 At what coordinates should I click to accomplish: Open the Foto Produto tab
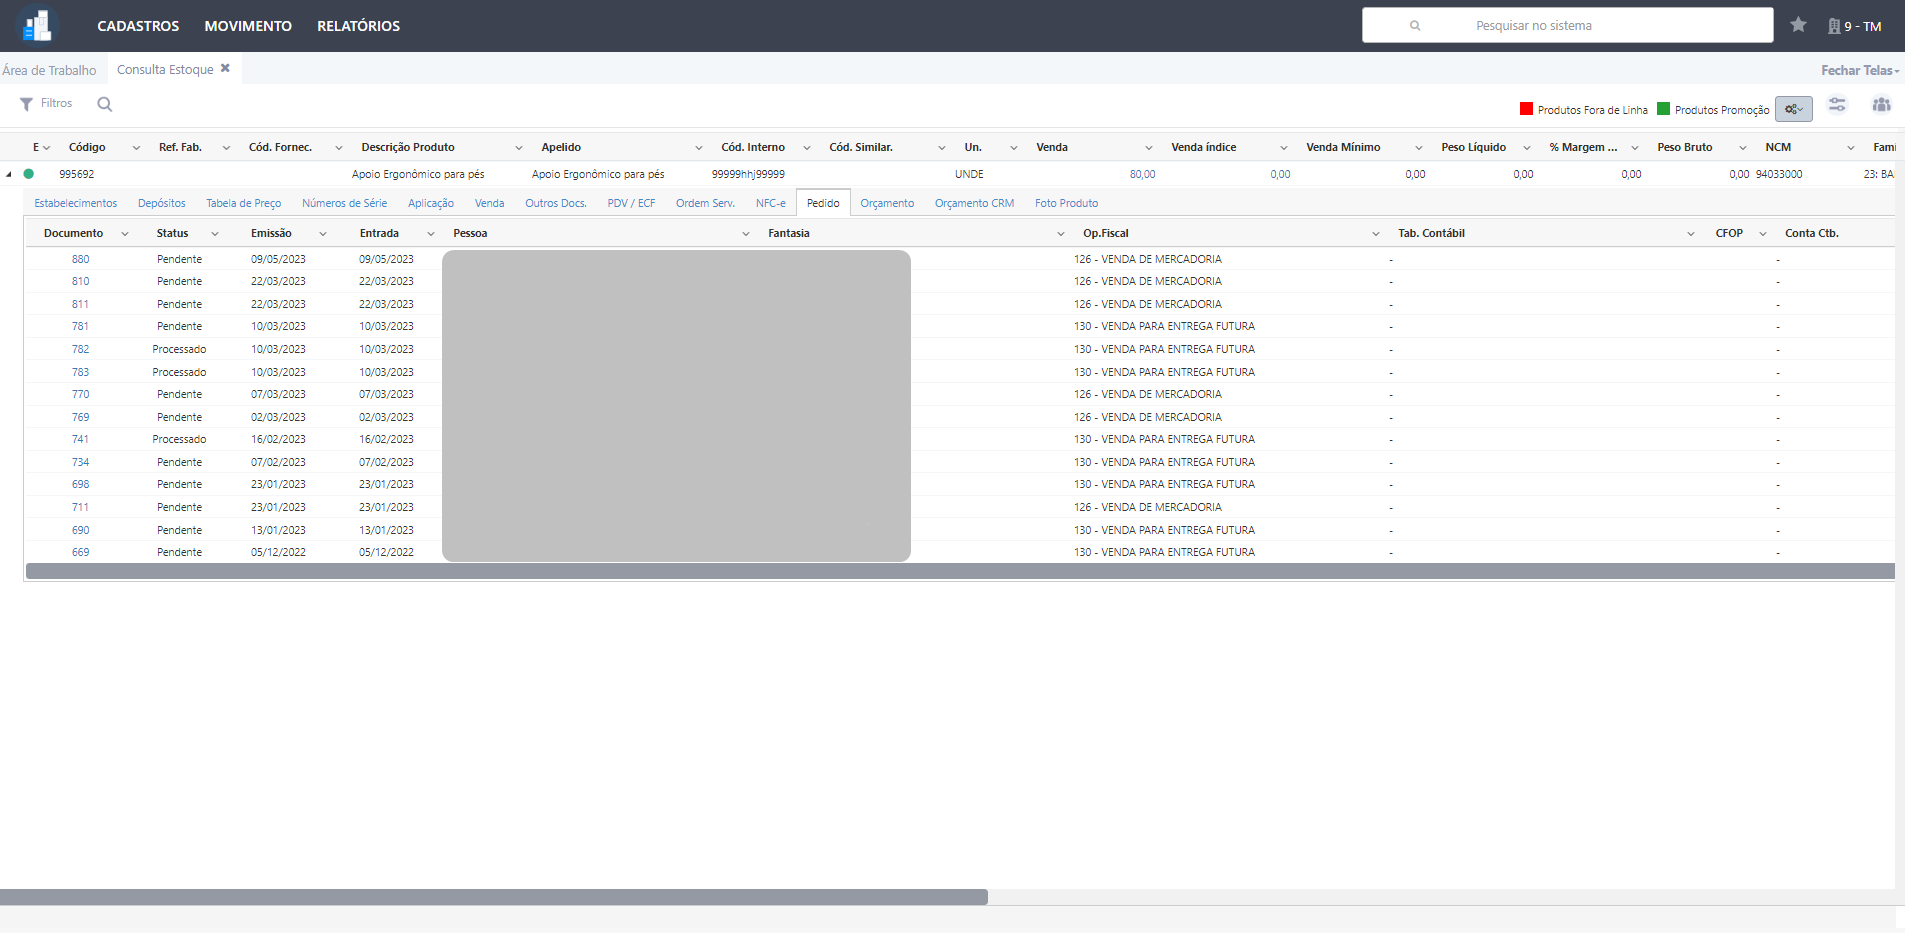(x=1066, y=203)
